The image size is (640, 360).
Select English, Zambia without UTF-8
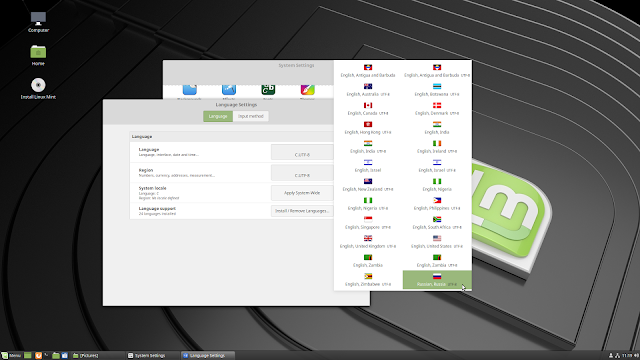368,261
